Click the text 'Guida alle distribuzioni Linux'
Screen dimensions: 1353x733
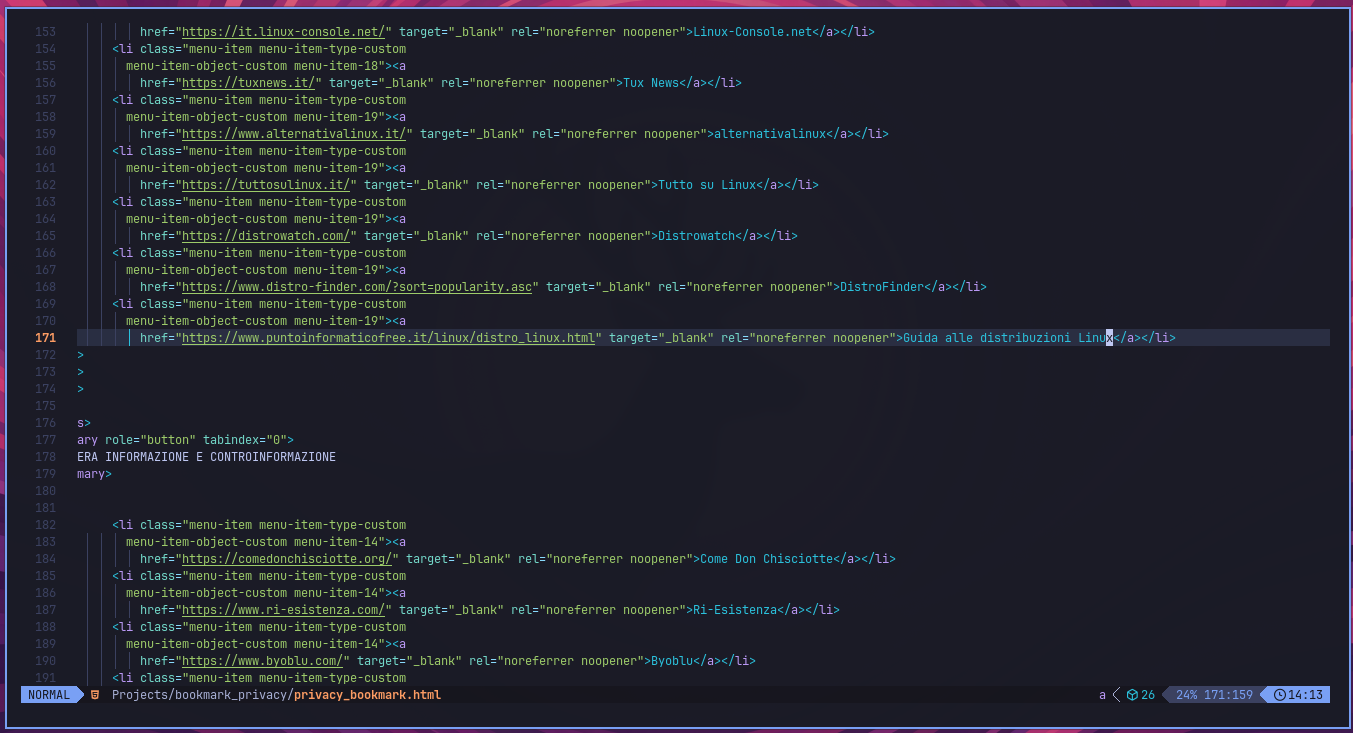pyautogui.click(x=1008, y=338)
